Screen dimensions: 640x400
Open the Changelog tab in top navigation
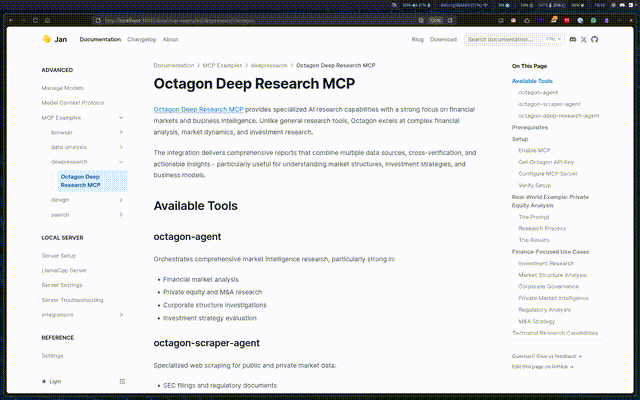click(x=141, y=39)
